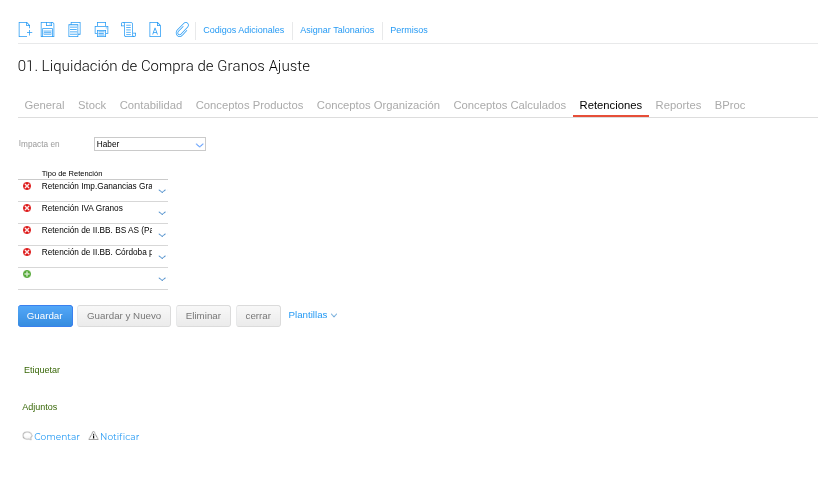The height and width of the screenshot is (482, 818).
Task: Click the paperclip attachment icon
Action: 182,30
